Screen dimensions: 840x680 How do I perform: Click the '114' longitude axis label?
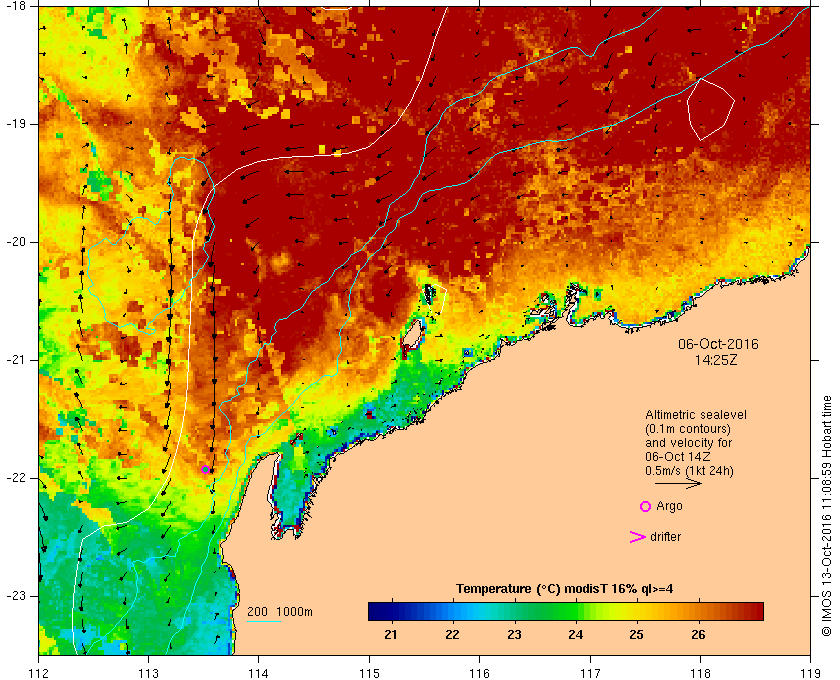tap(259, 673)
